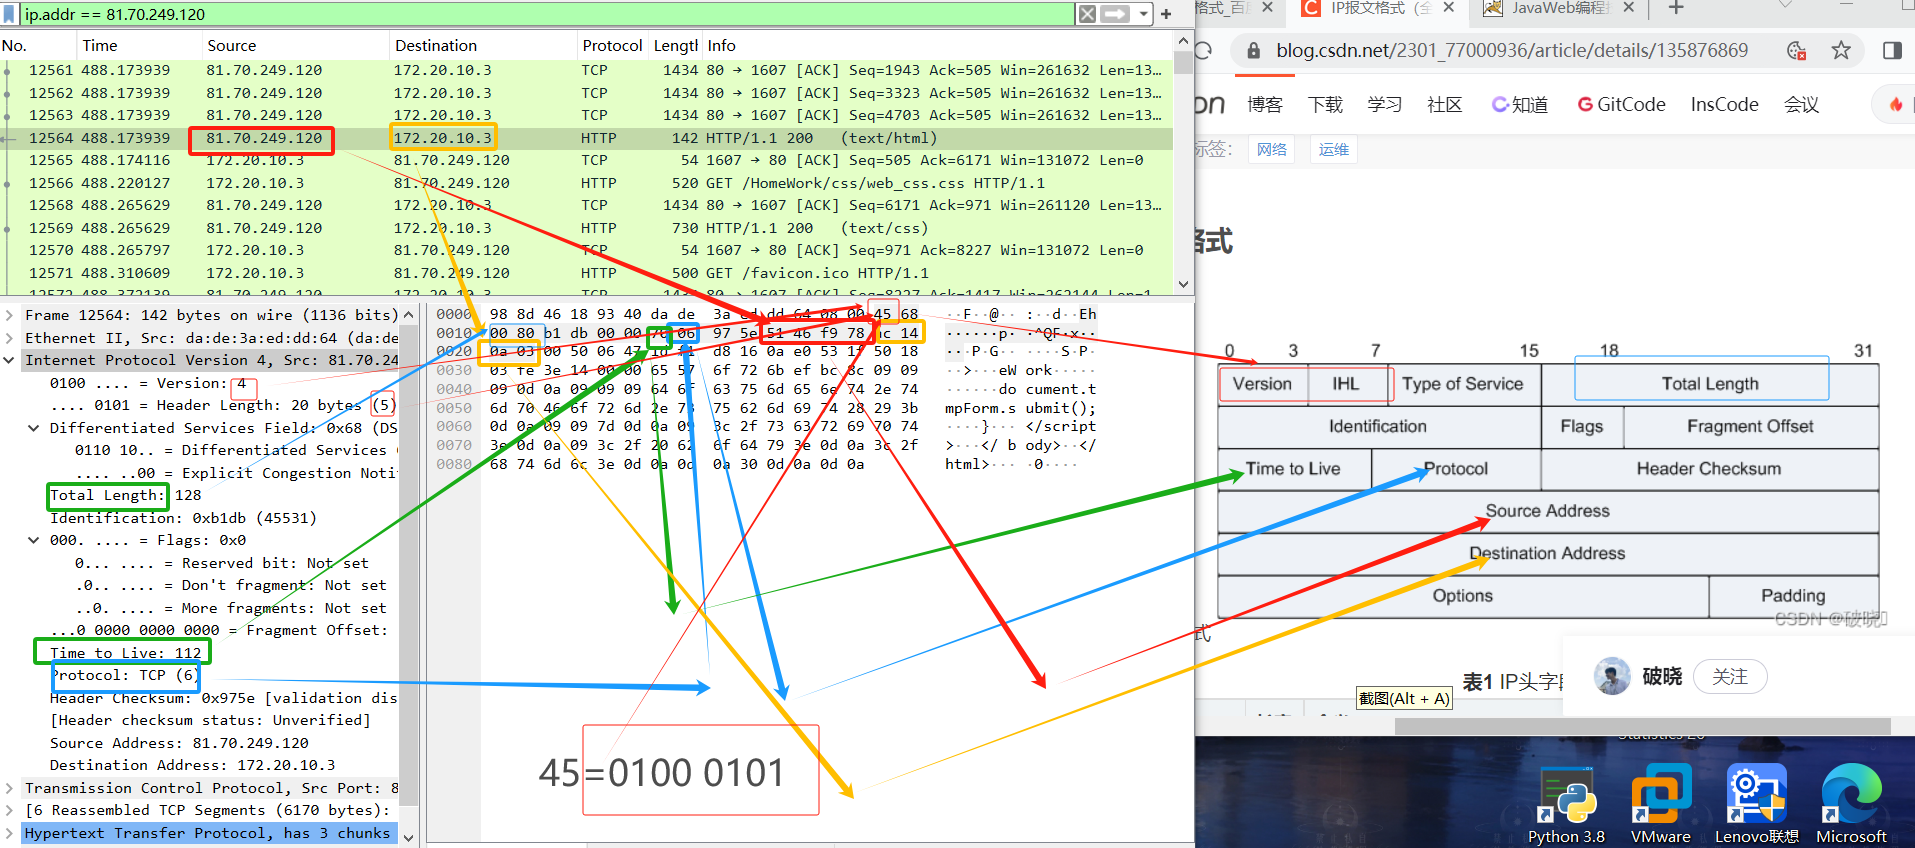Screen dimensions: 1915x848
Task: Click the site security lock icon
Action: (x=1253, y=50)
